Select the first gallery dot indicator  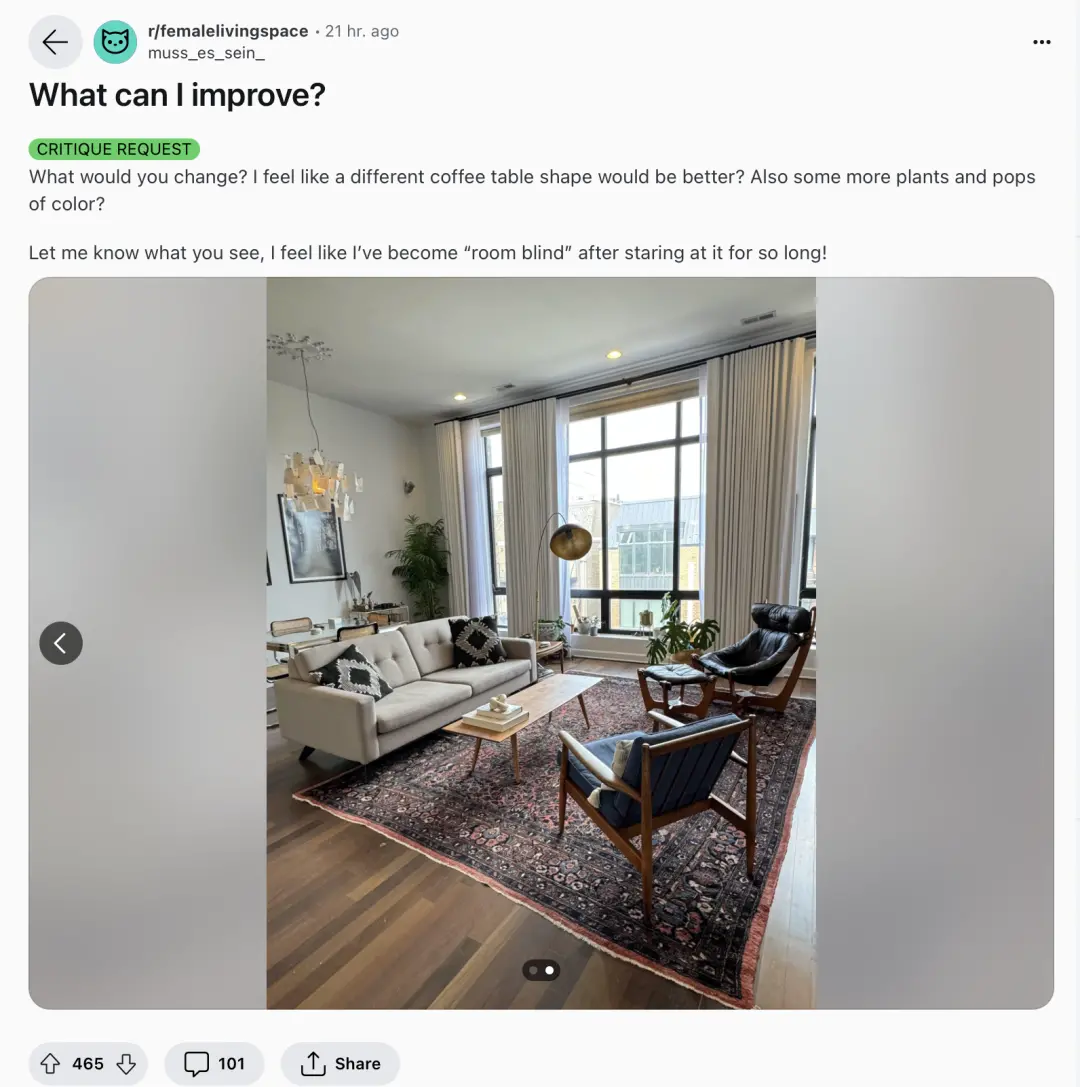point(533,970)
